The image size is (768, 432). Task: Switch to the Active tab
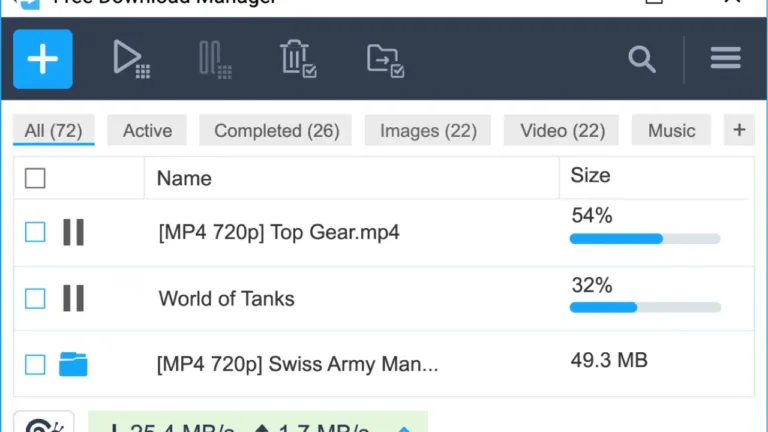click(147, 130)
